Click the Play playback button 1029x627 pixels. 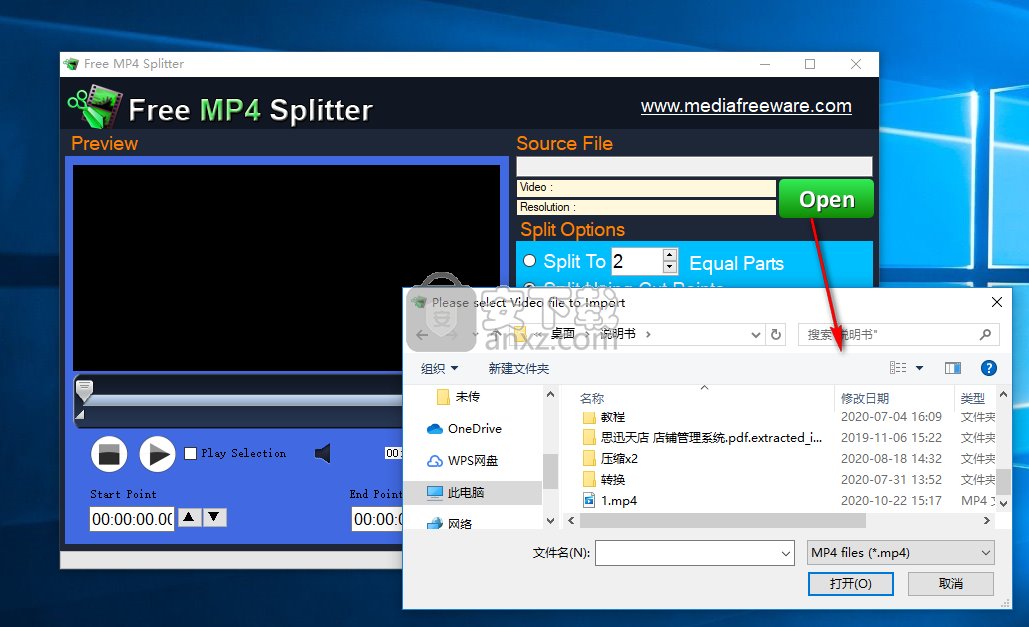(x=158, y=454)
